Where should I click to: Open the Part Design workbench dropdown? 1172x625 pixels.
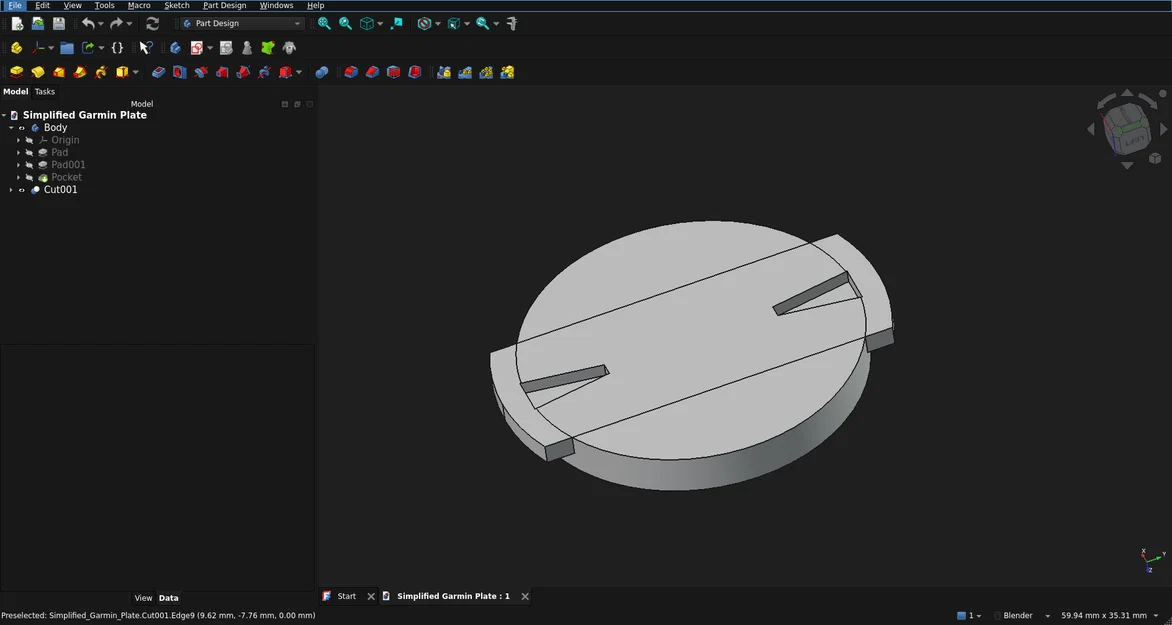[242, 23]
